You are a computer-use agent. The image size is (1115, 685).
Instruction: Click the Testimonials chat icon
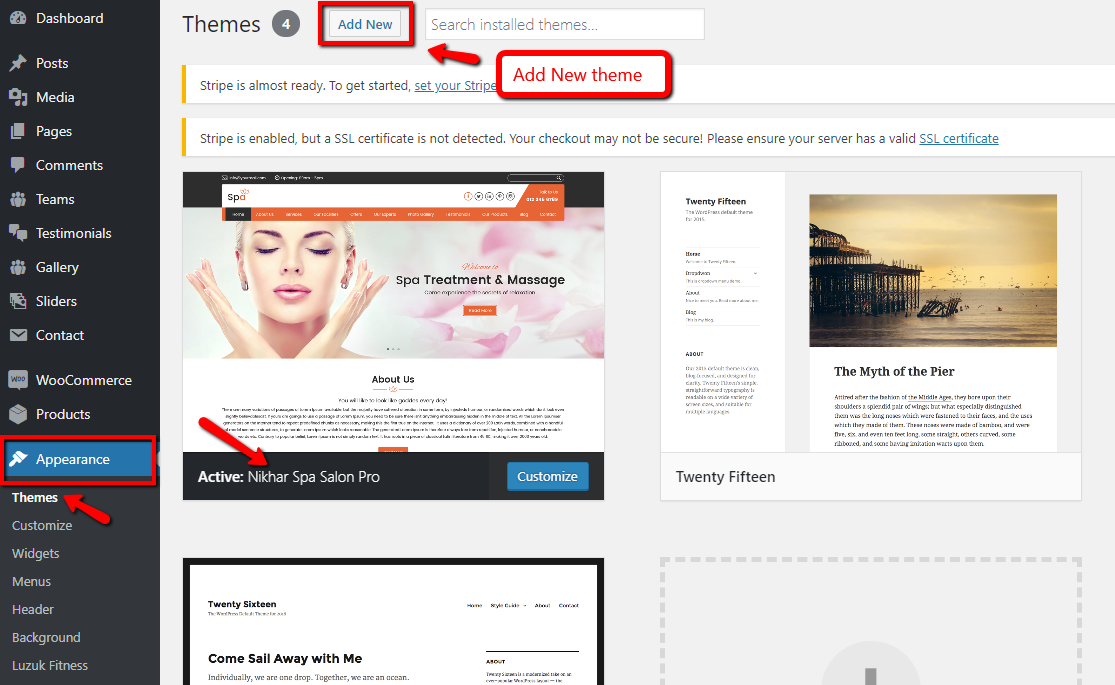point(18,233)
